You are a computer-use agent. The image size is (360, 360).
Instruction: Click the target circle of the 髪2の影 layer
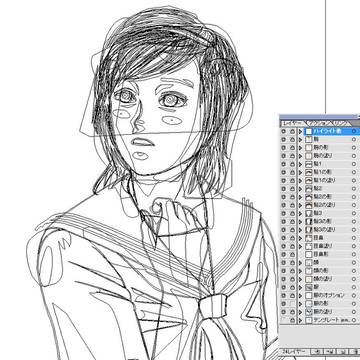coord(354,197)
